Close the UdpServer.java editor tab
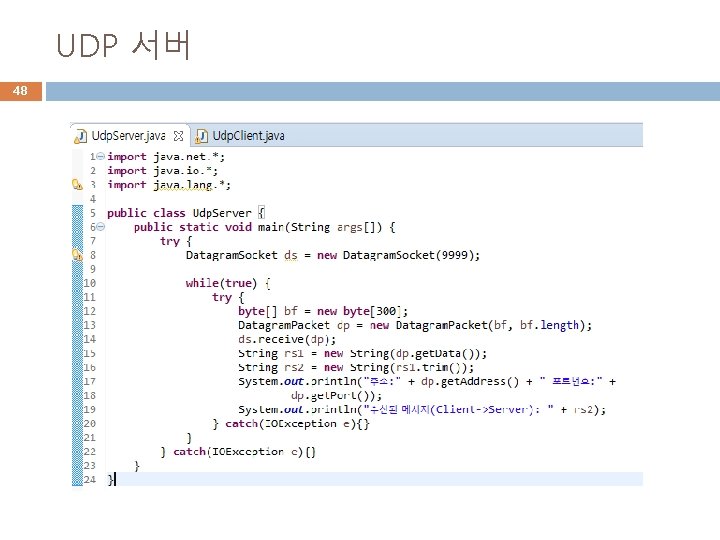Screen dimensions: 720x540 pyautogui.click(x=178, y=136)
